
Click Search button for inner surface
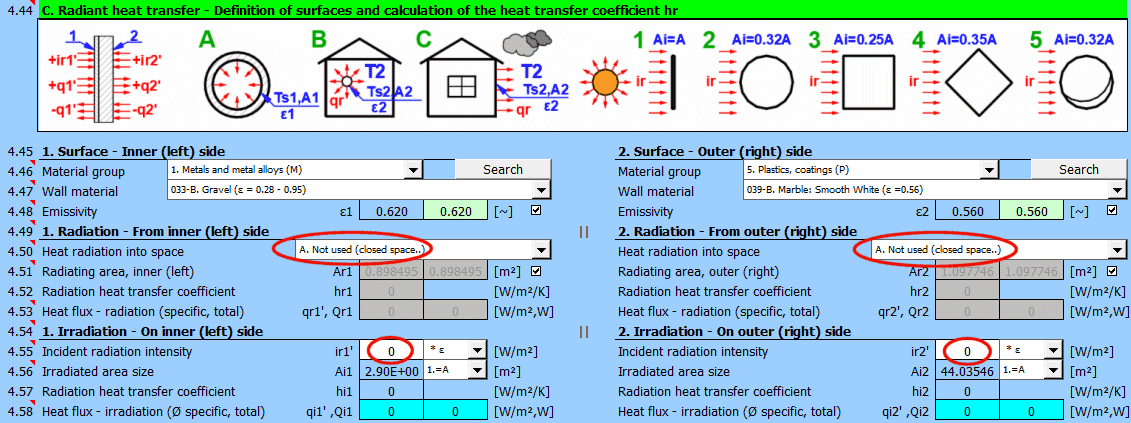click(502, 170)
